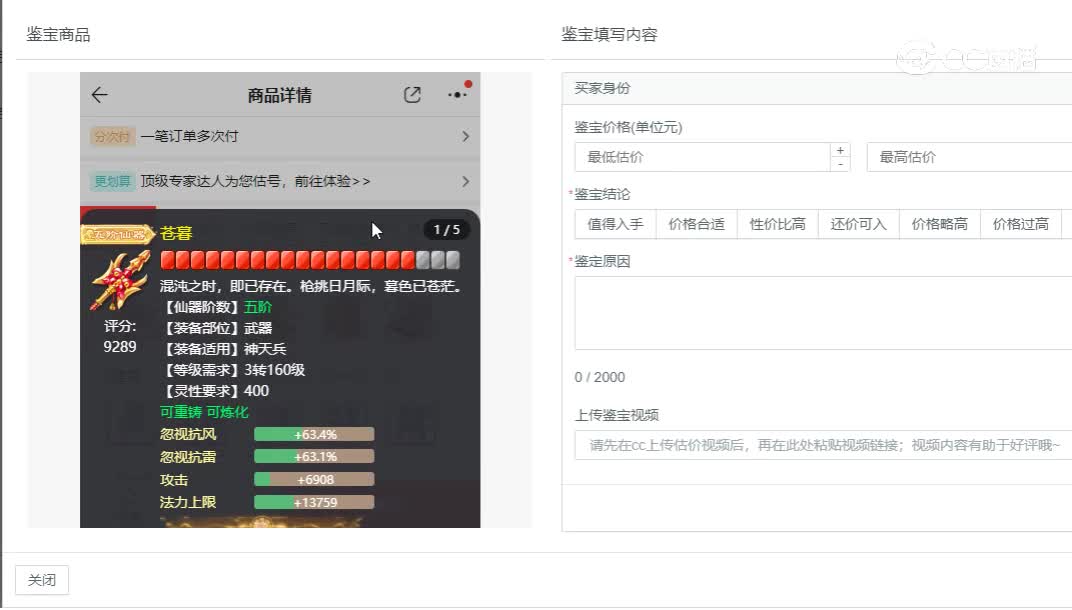Click the 五阶仙器 gold badge
This screenshot has width=1072, height=610.
118,235
